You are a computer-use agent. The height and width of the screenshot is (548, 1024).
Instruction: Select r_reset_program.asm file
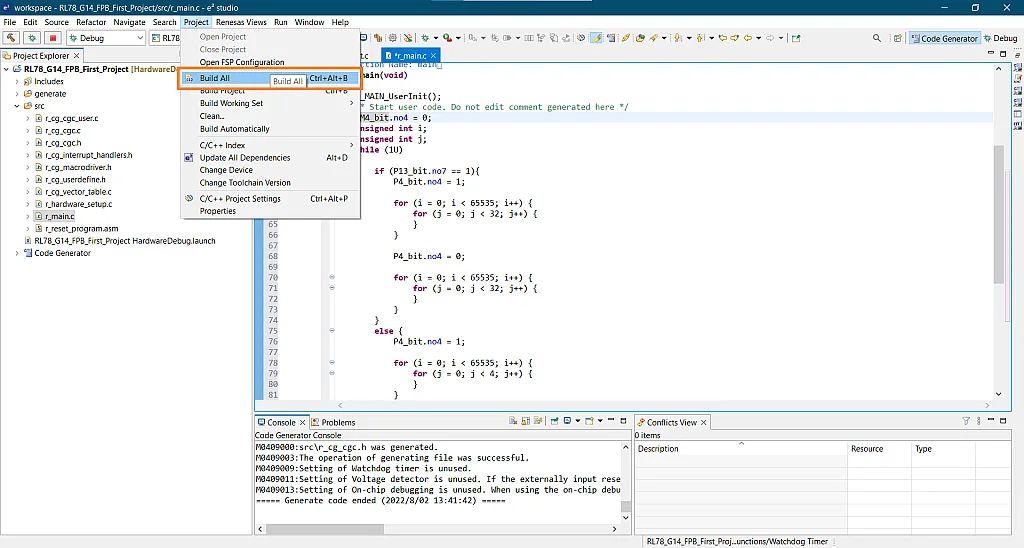tap(82, 229)
